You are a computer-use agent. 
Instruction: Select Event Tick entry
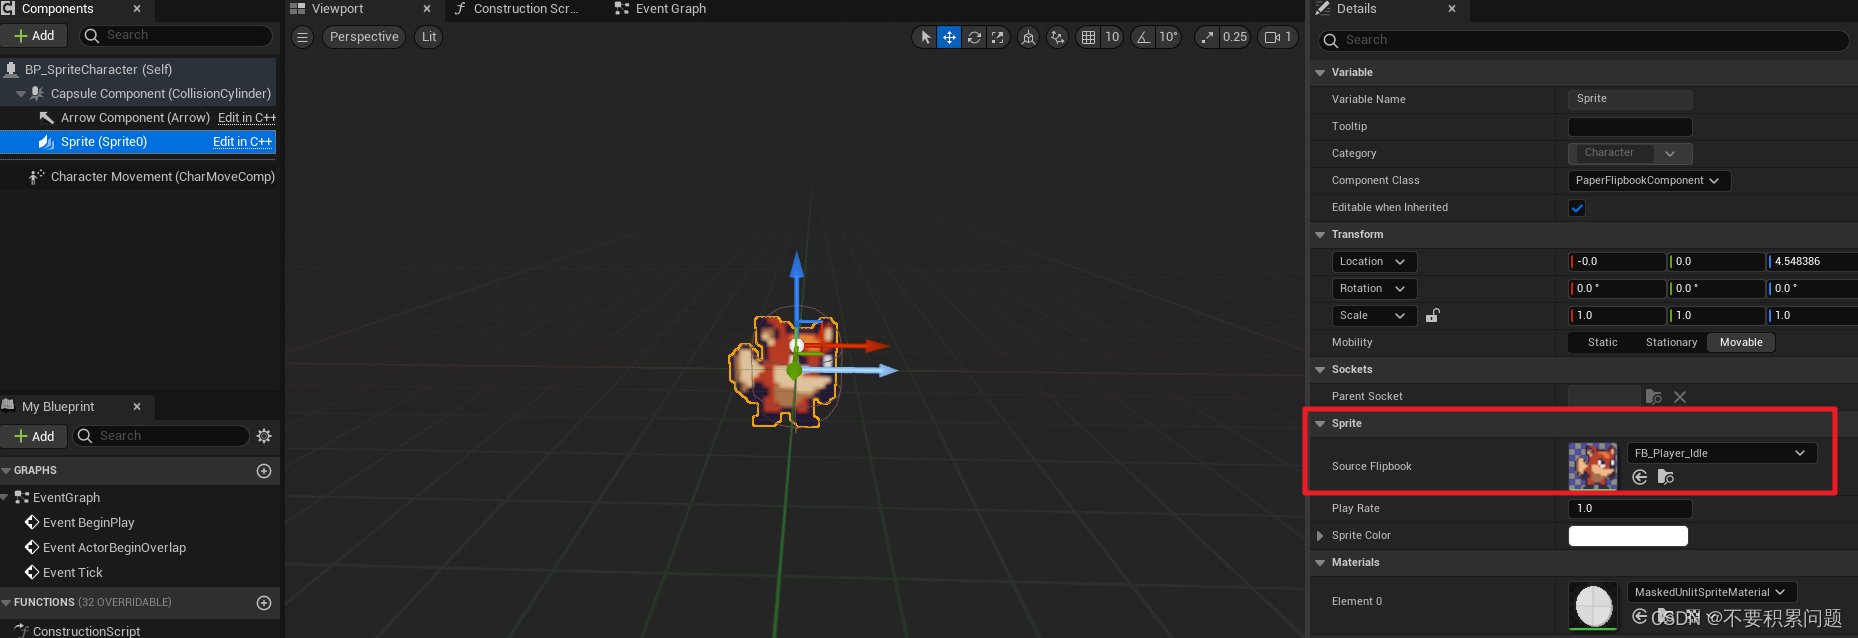pos(72,573)
